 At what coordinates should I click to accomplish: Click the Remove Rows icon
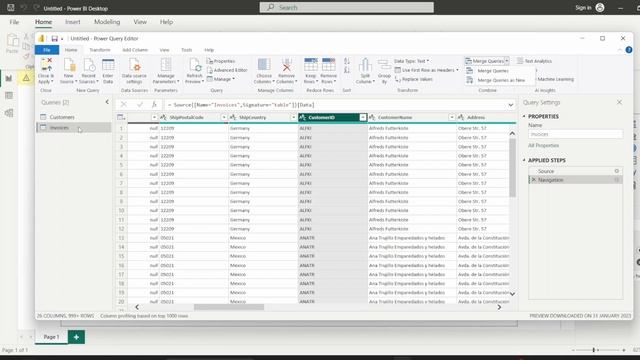point(329,65)
